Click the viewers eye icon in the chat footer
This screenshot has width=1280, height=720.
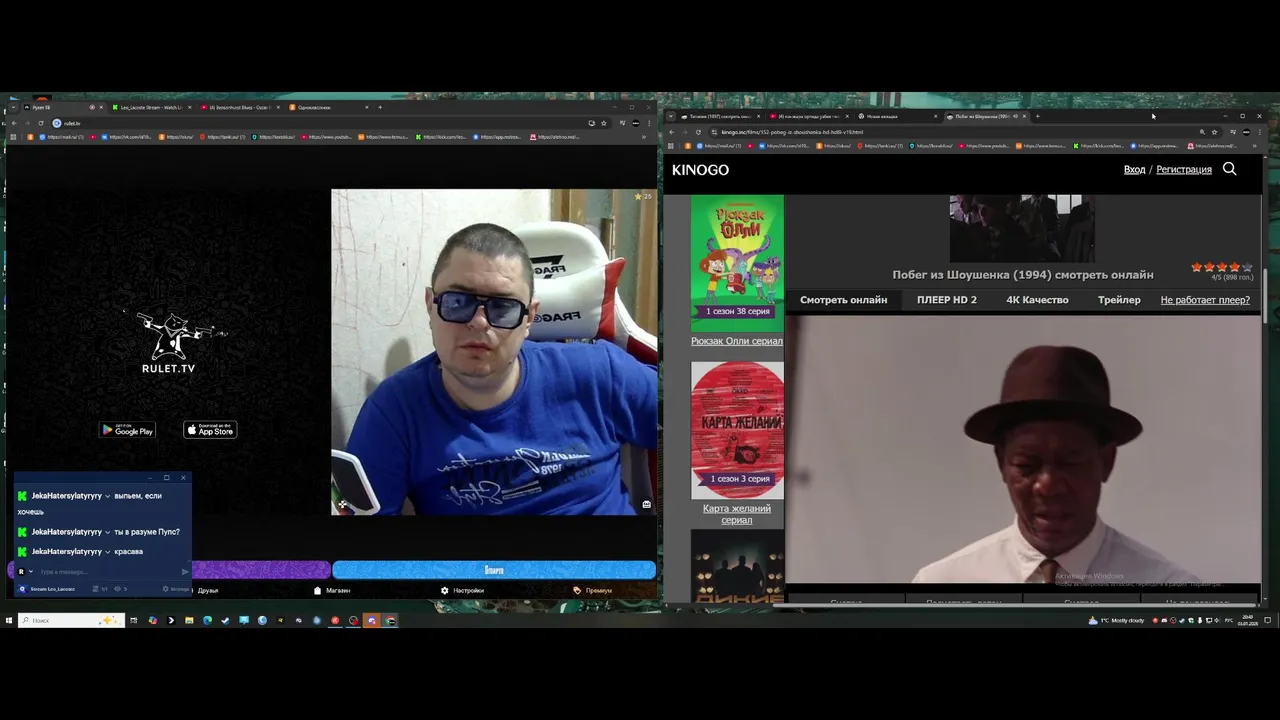pos(117,589)
